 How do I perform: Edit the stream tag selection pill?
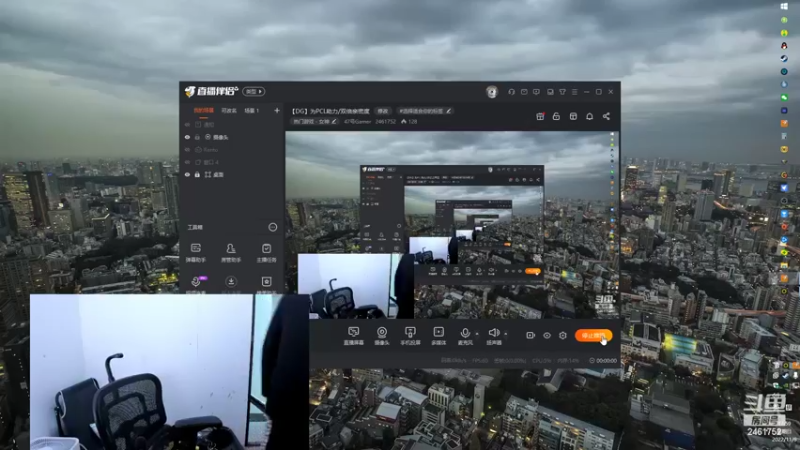pos(424,111)
